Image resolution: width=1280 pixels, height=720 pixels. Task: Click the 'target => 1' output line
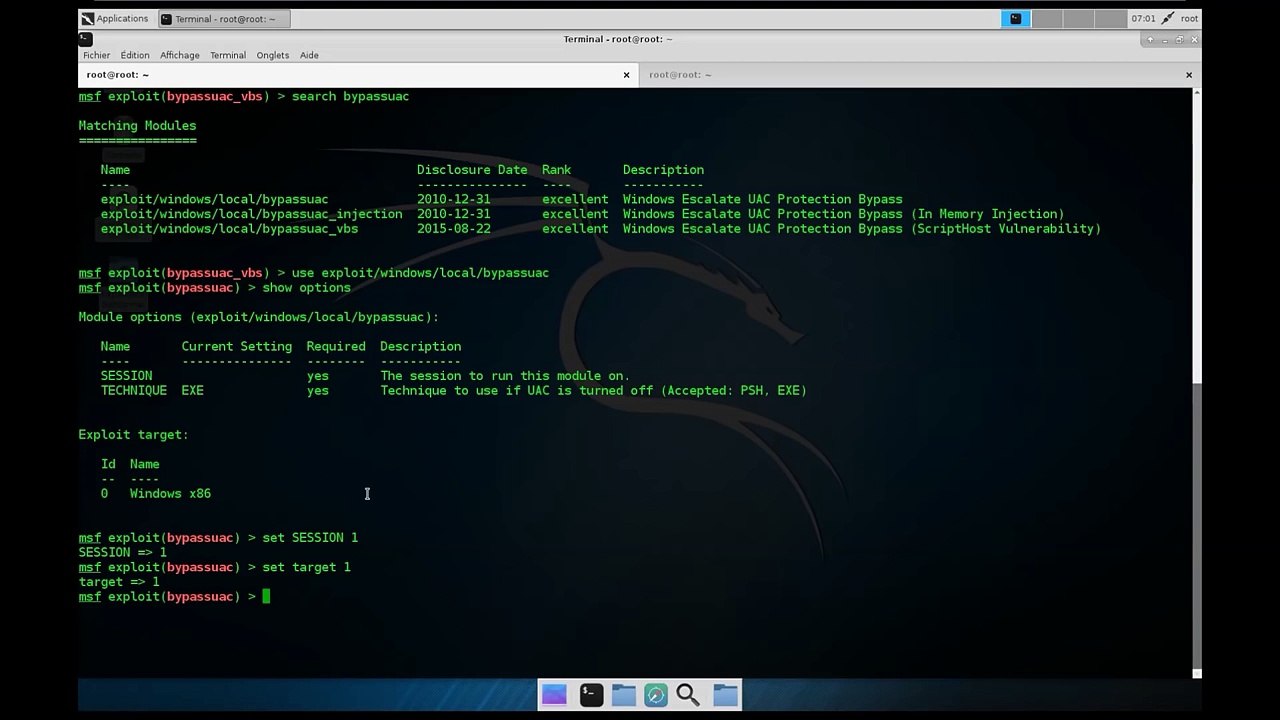click(119, 582)
